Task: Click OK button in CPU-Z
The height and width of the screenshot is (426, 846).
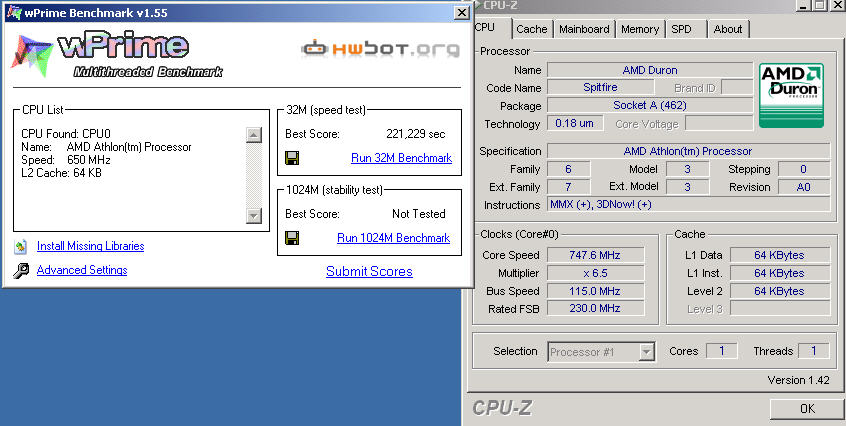Action: [807, 409]
